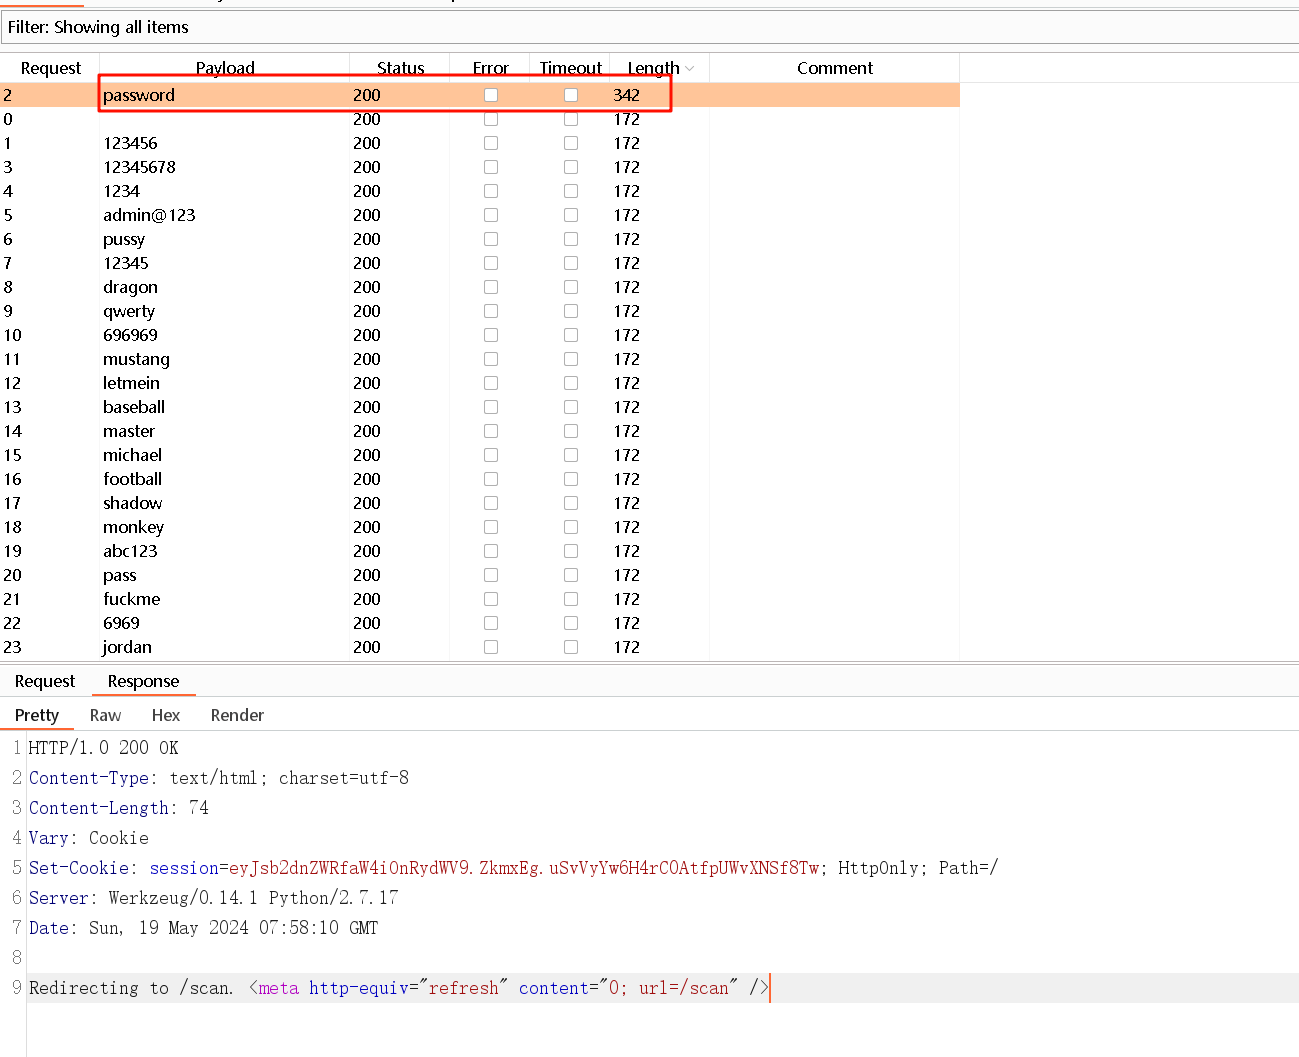Viewport: 1299px width, 1057px height.
Task: Sort by the Request column header
Action: [x=50, y=68]
